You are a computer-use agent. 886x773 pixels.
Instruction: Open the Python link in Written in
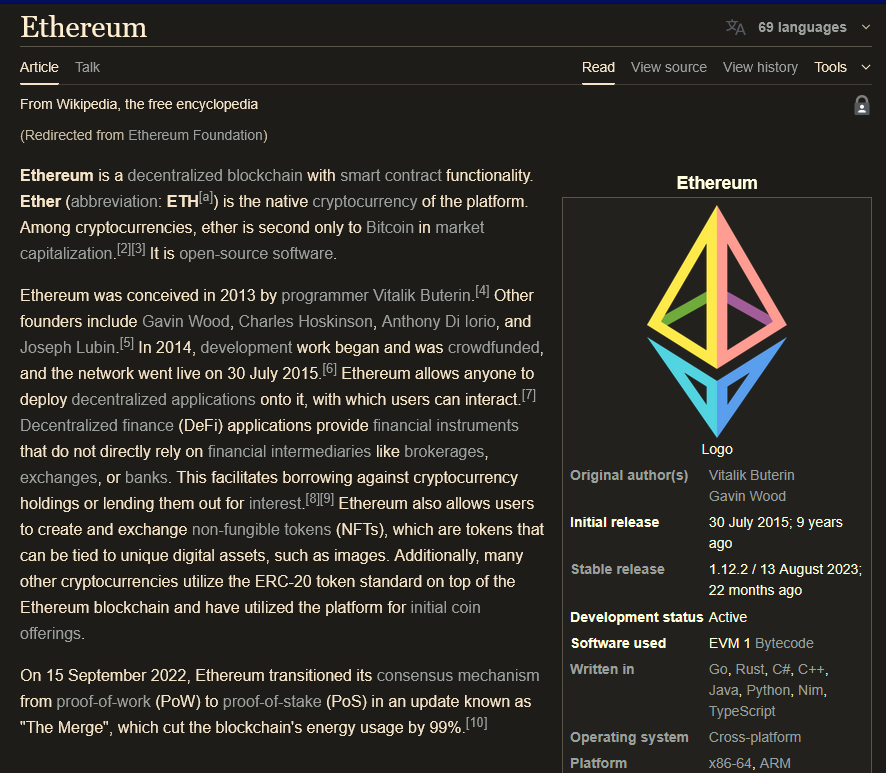tap(768, 690)
